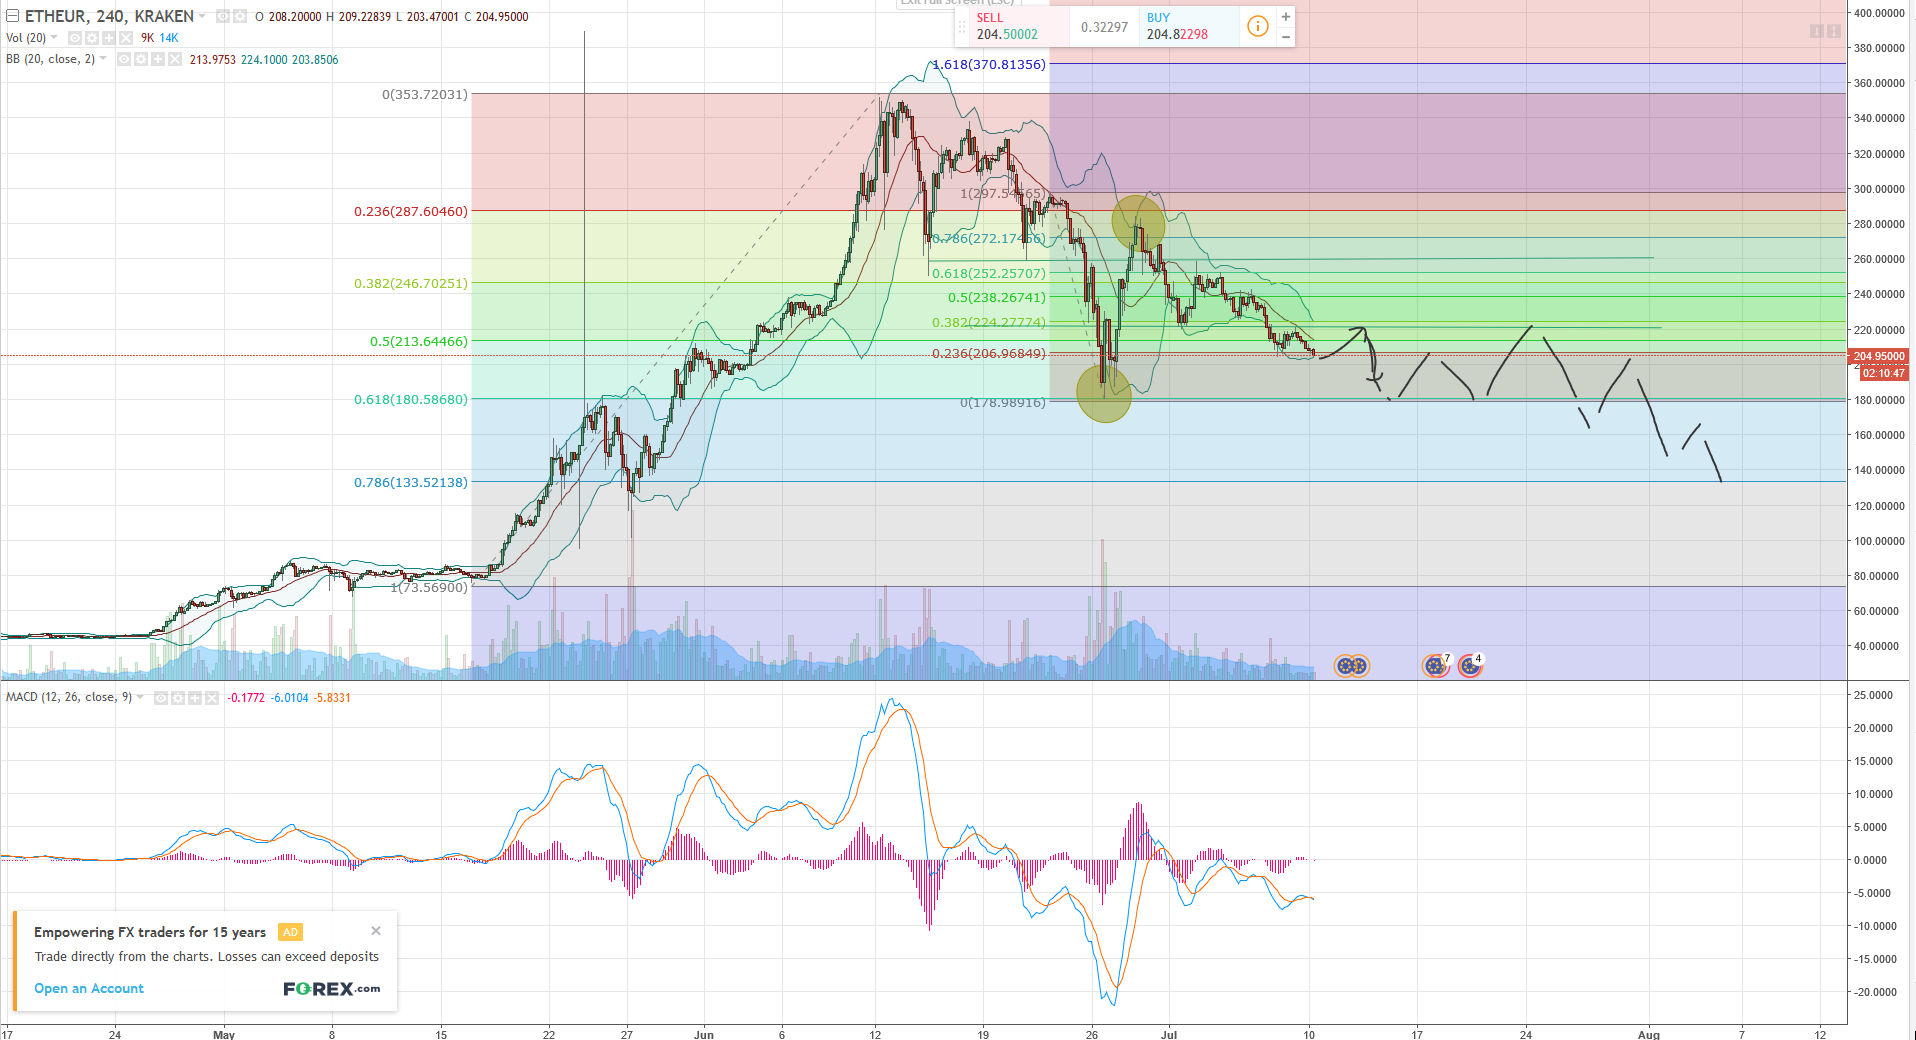Image resolution: width=1916 pixels, height=1040 pixels.
Task: Remove the MACD indicator with its X icon
Action: click(212, 698)
